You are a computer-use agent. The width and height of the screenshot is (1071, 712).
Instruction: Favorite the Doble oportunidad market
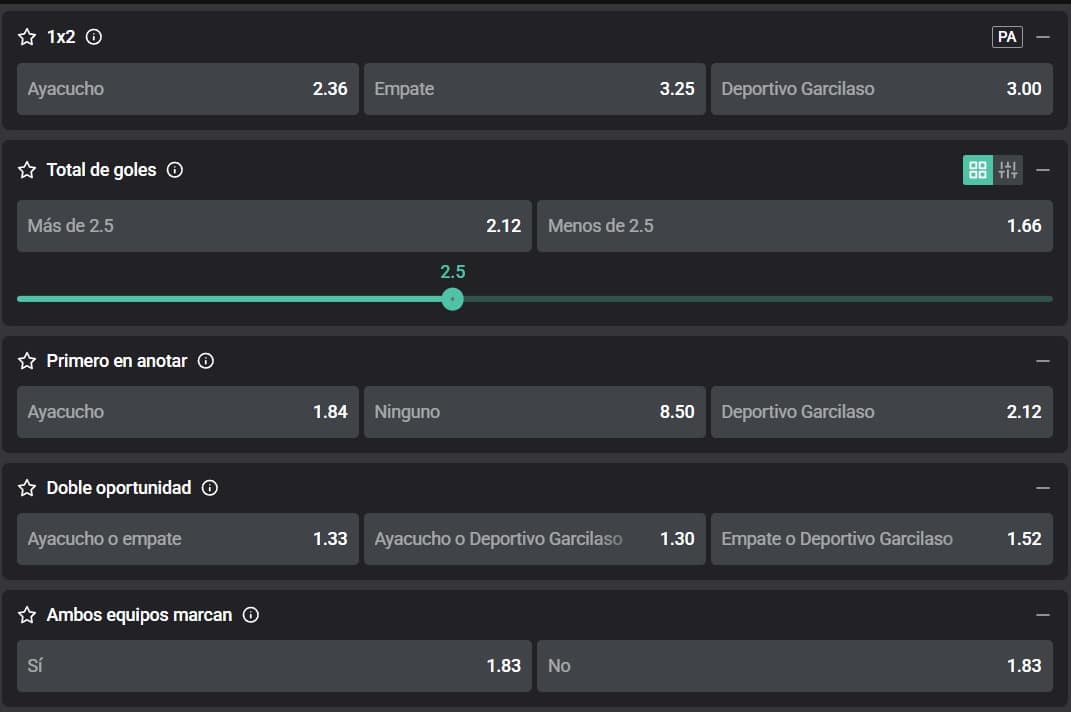[27, 488]
